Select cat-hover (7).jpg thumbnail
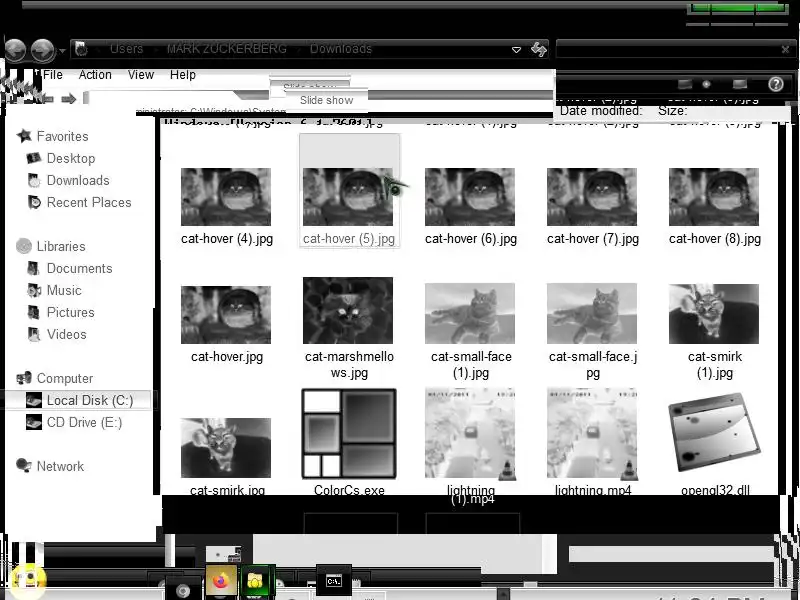 coord(592,197)
